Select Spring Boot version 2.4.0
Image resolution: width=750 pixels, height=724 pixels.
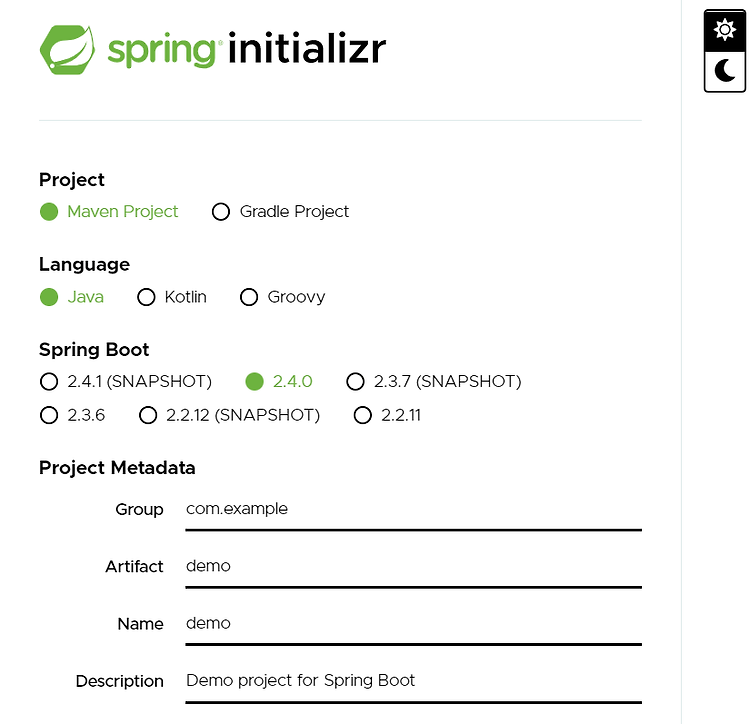point(279,382)
